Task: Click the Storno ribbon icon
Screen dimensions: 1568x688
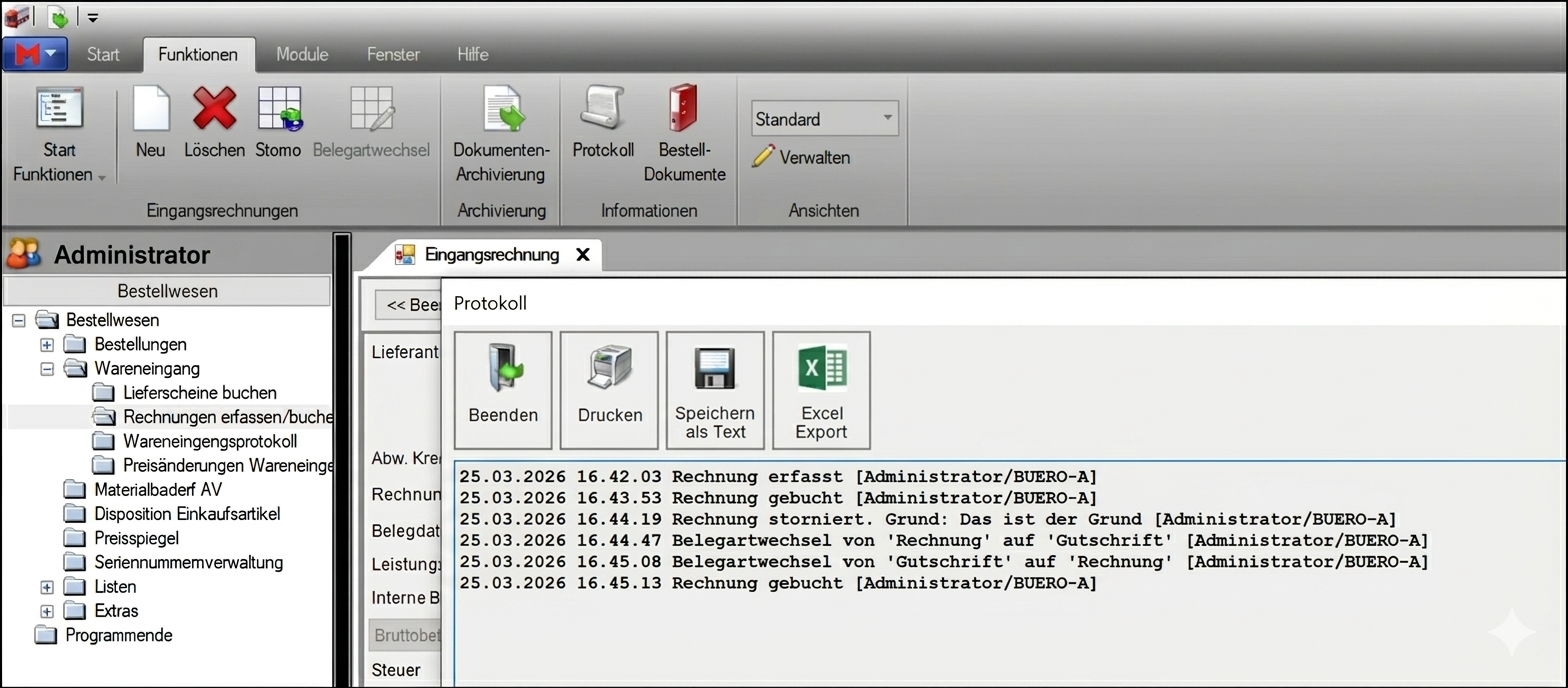Action: tap(278, 110)
